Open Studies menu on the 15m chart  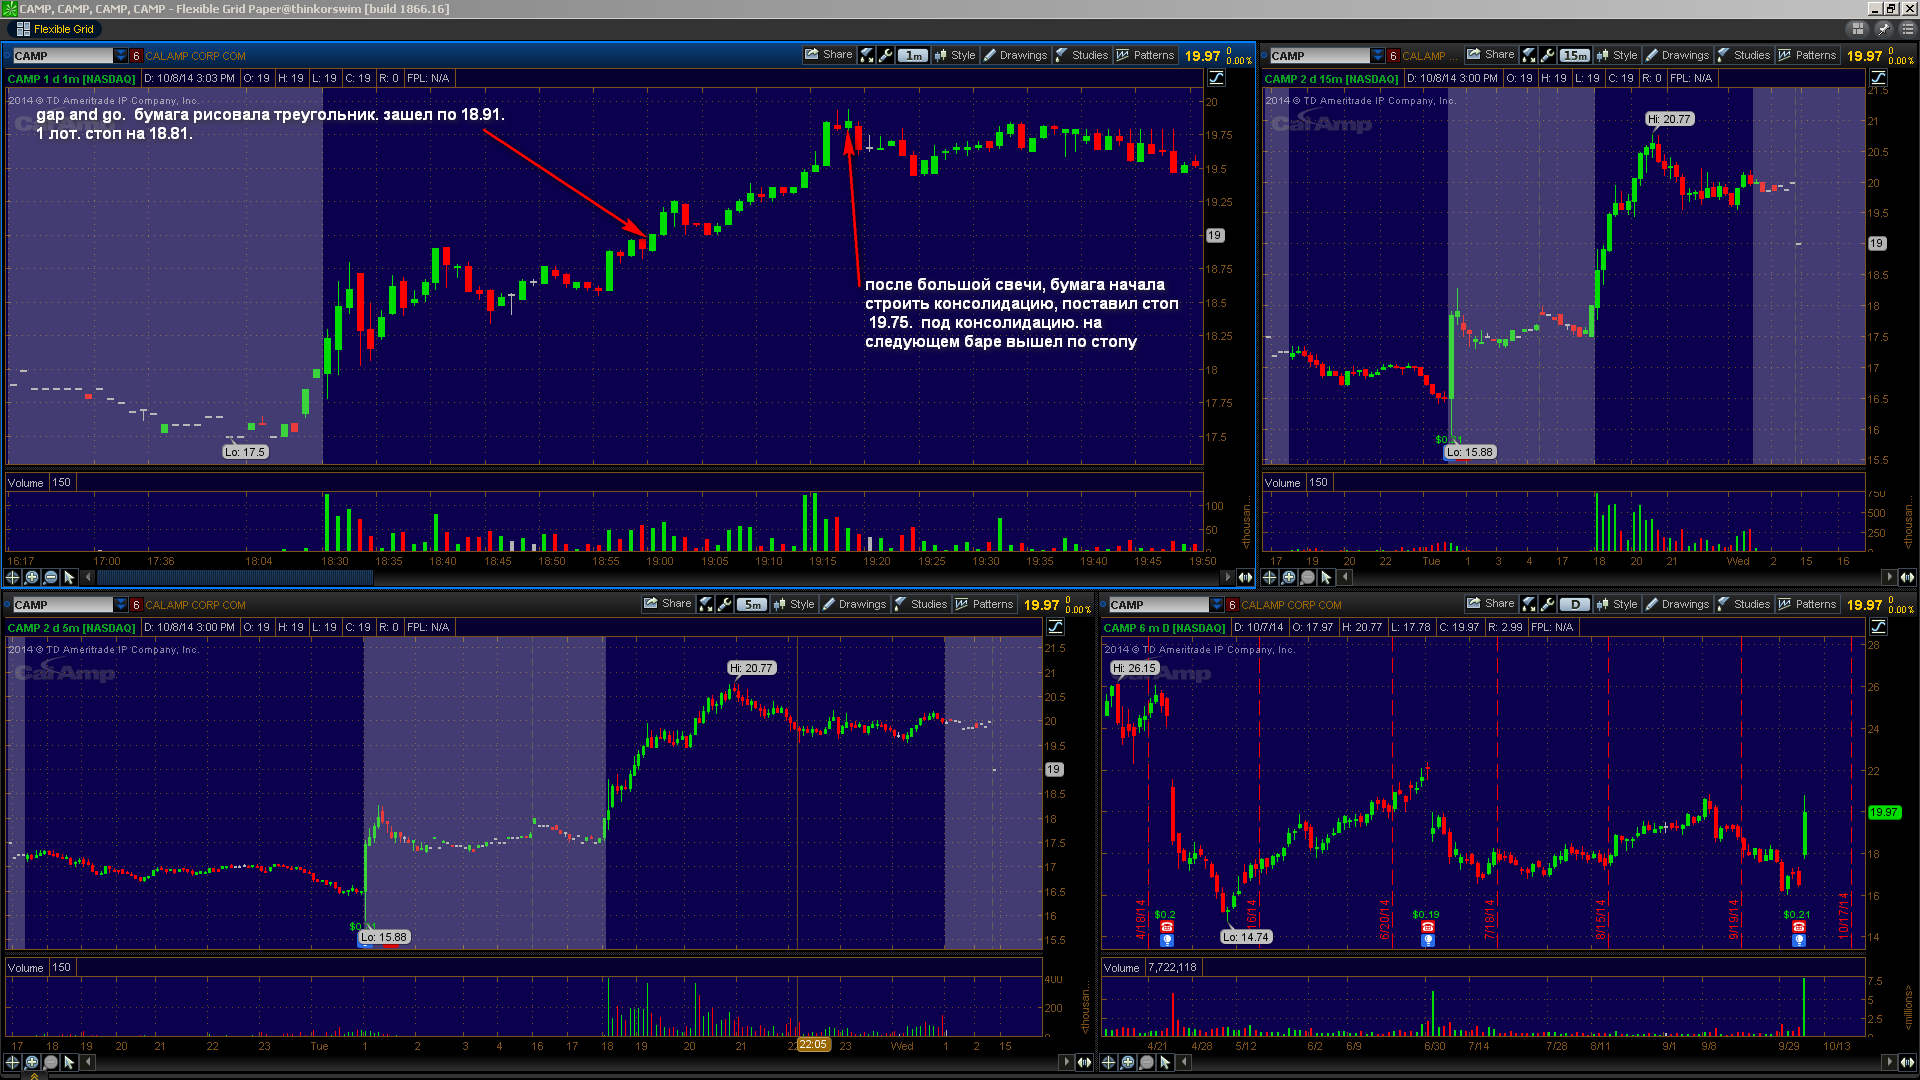[1744, 56]
